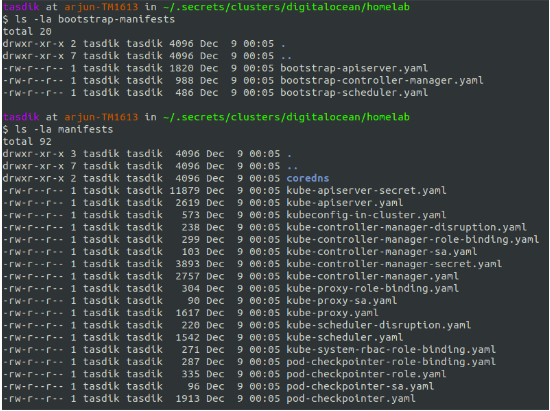The height and width of the screenshot is (411, 550).
Task: Click the kube-controller-manager-sa.yaml entry
Action: coord(382,252)
